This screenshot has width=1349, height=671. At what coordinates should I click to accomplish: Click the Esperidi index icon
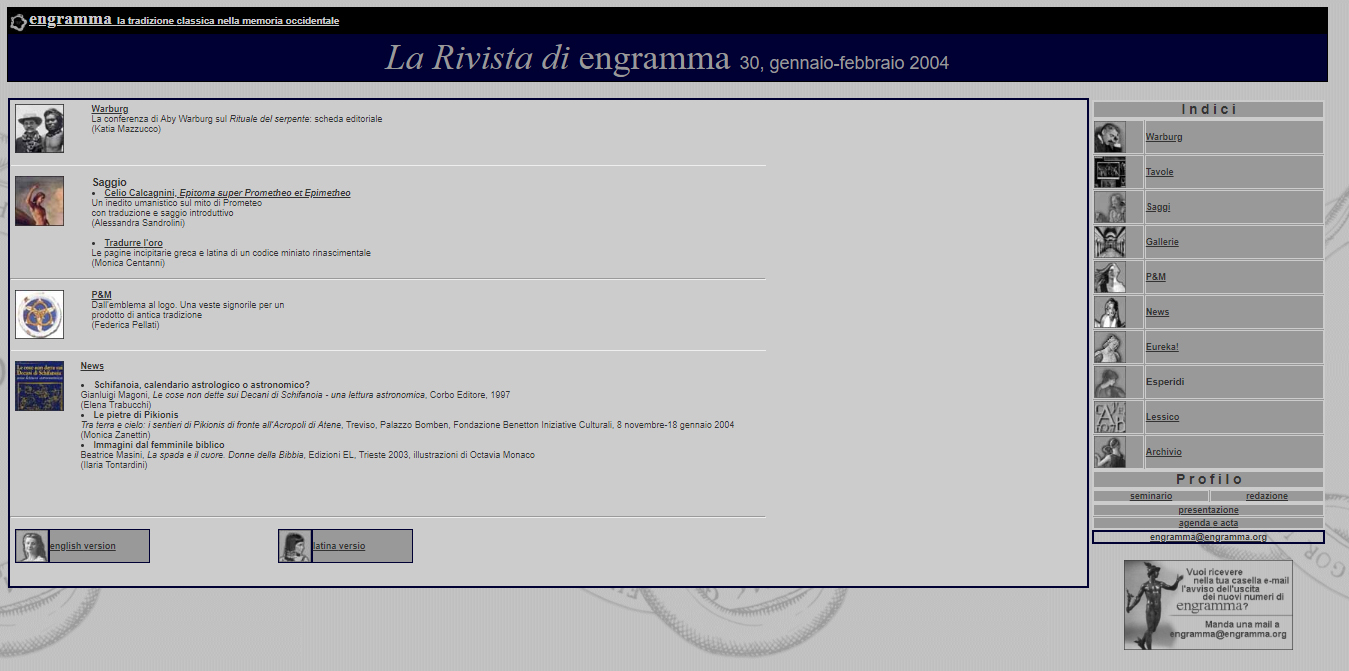(1110, 382)
